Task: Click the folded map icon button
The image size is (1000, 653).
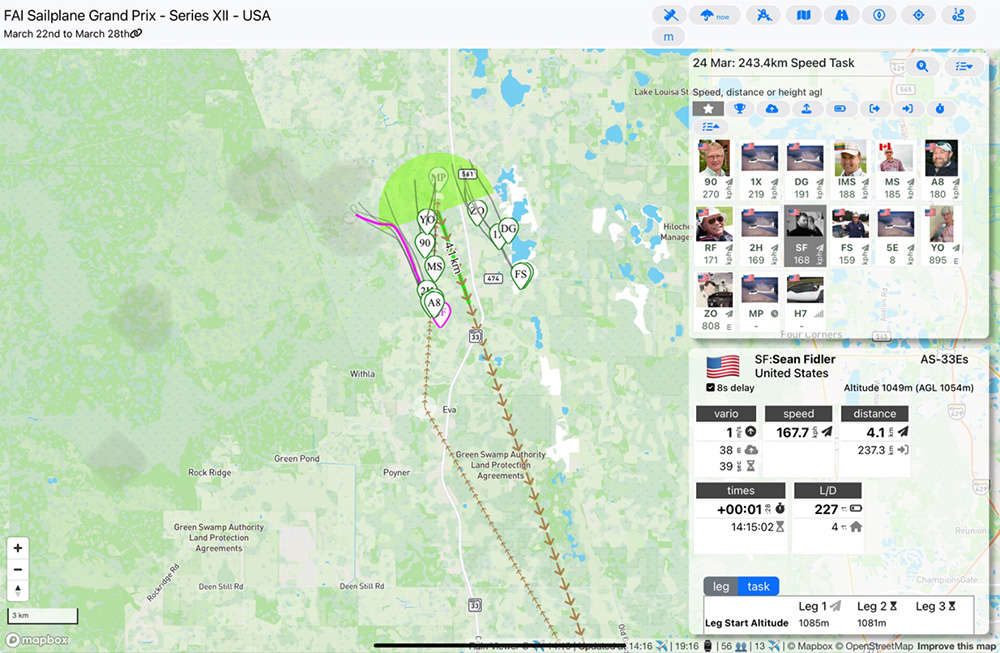Action: click(803, 15)
